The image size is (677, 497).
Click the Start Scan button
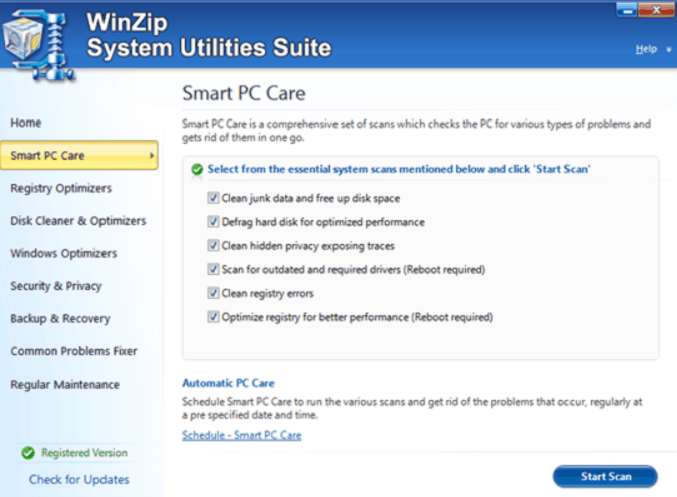pyautogui.click(x=605, y=477)
